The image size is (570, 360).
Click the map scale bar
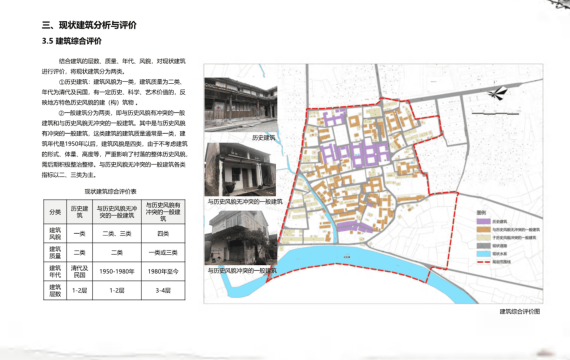pos(495,114)
